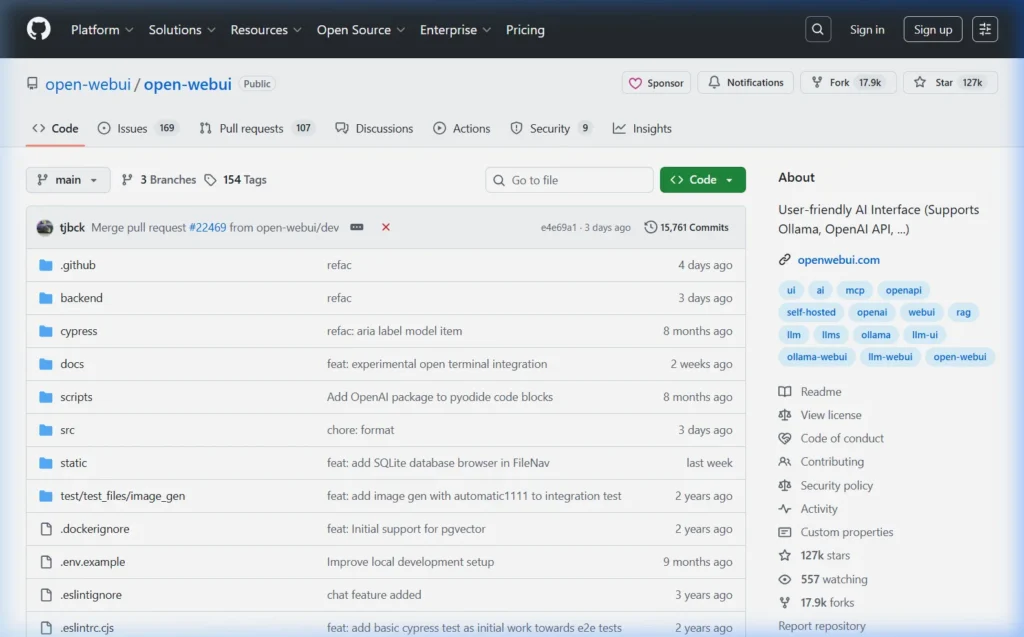The width and height of the screenshot is (1024, 637).
Task: Open commit history via the 15,761 Commits clock icon
Action: click(652, 227)
